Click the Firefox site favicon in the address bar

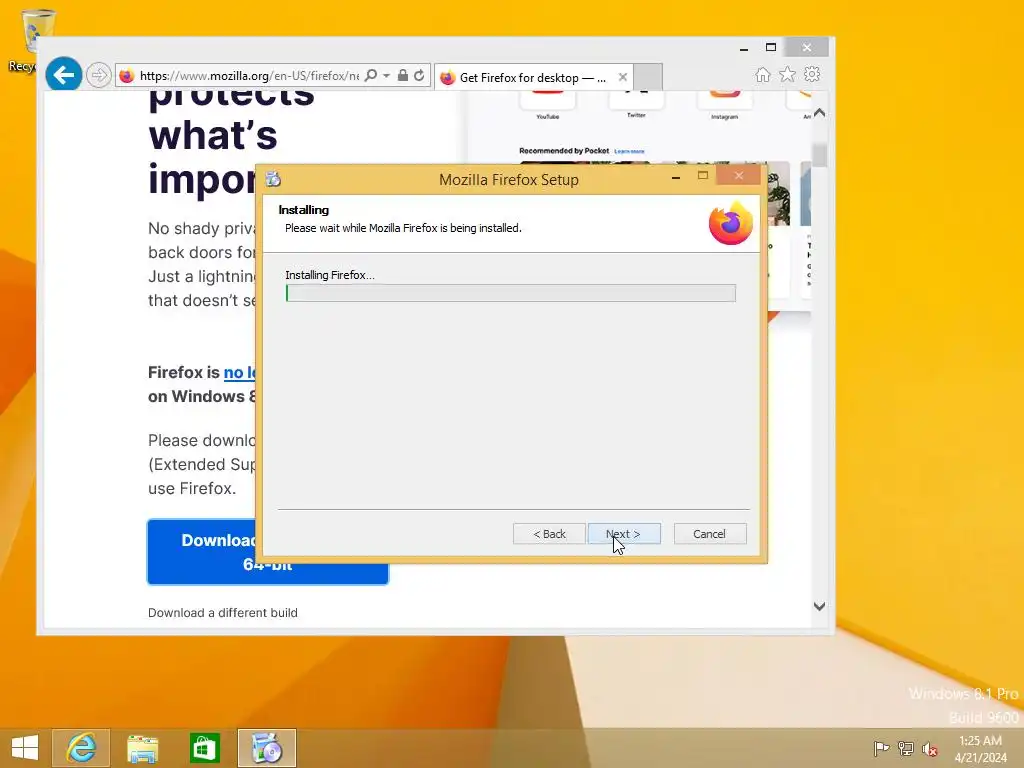[x=127, y=76]
